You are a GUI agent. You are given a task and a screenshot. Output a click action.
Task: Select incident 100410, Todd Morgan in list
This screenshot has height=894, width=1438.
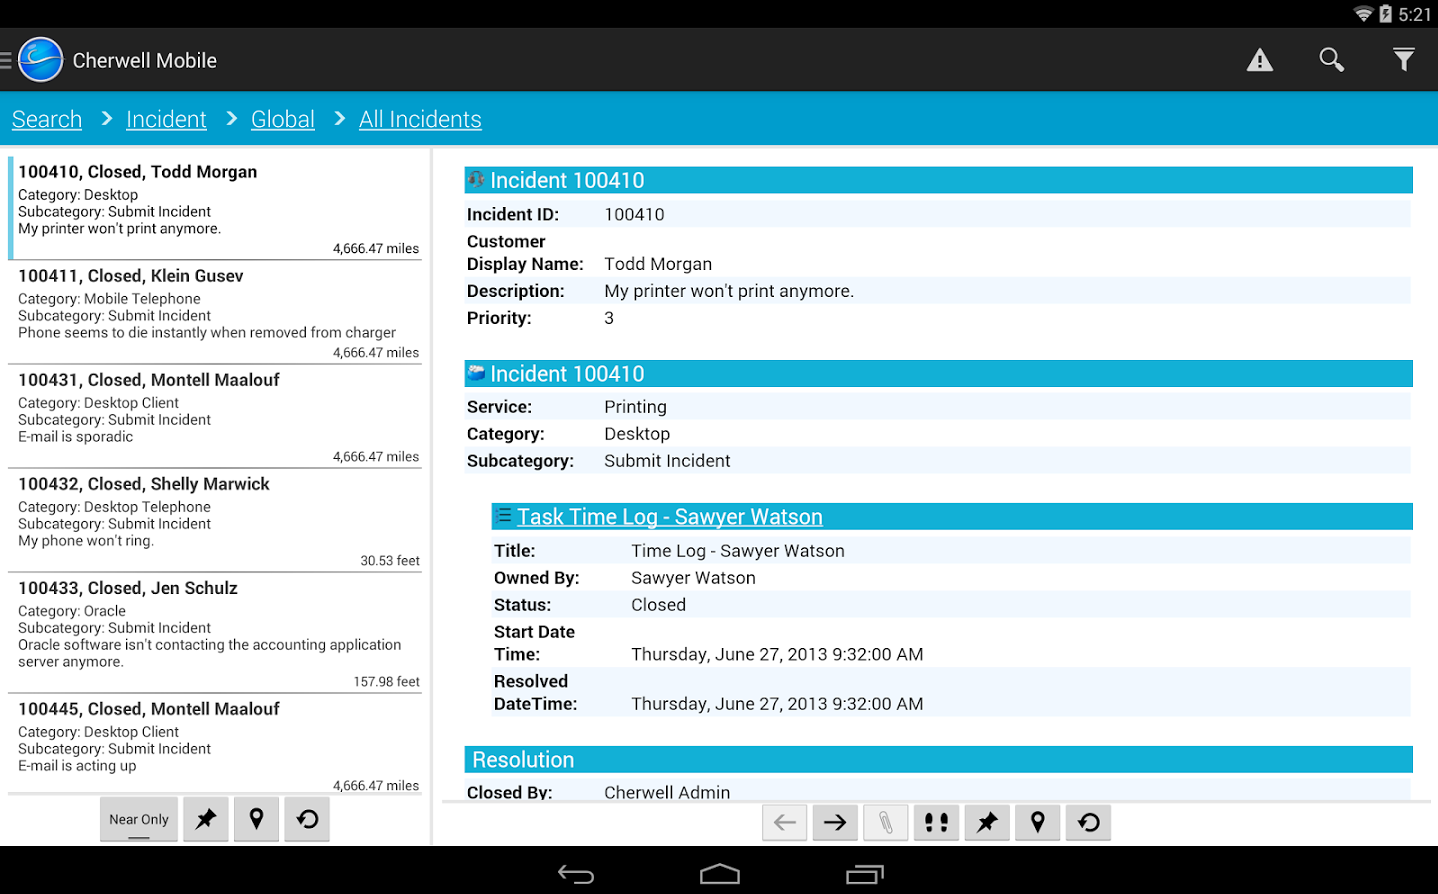tap(215, 208)
